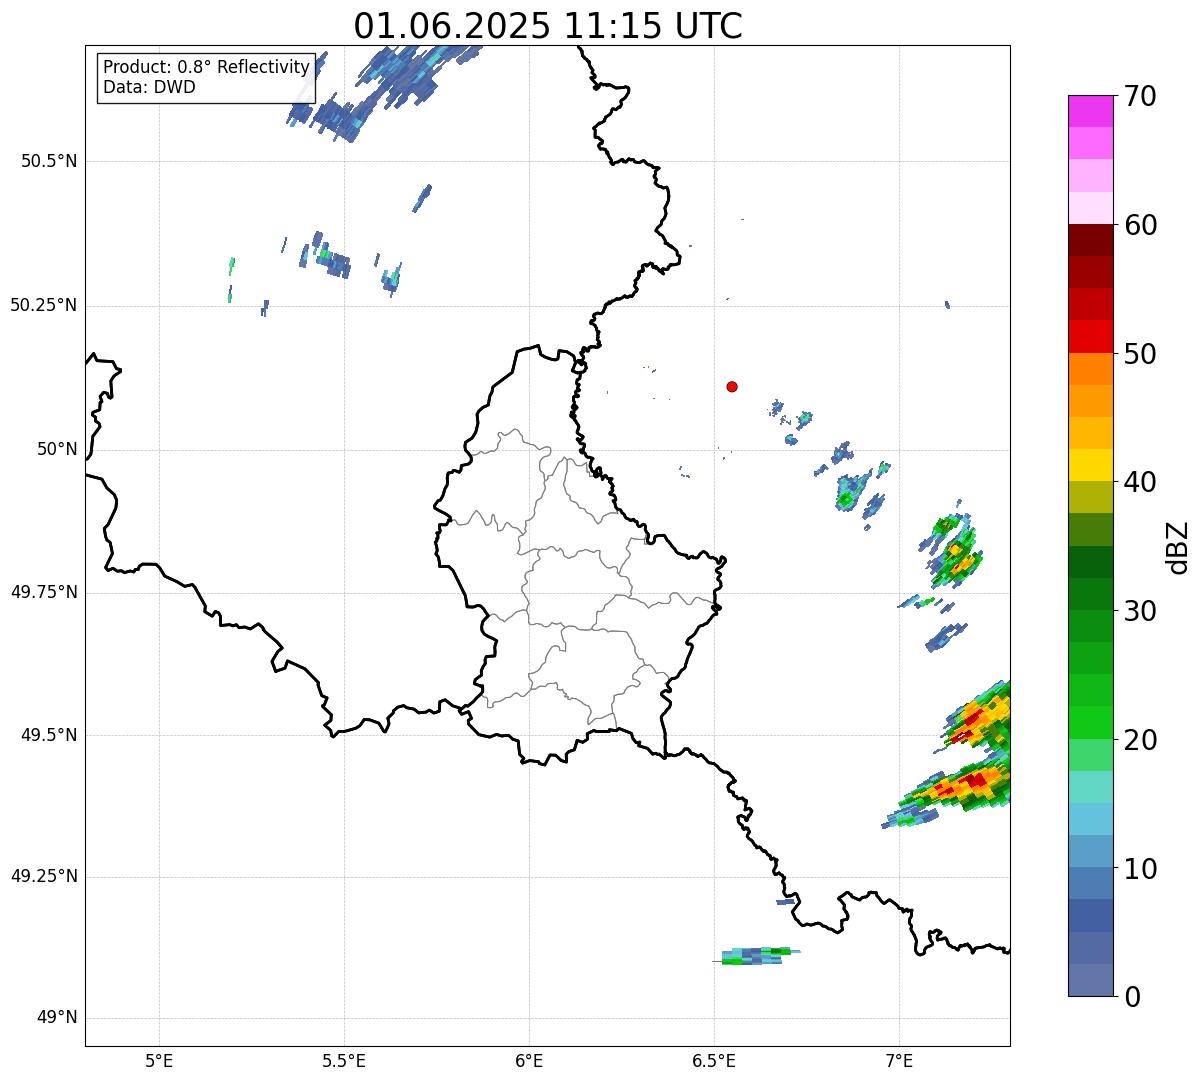
Task: Click the 49.75°N latitude label
Action: click(43, 592)
